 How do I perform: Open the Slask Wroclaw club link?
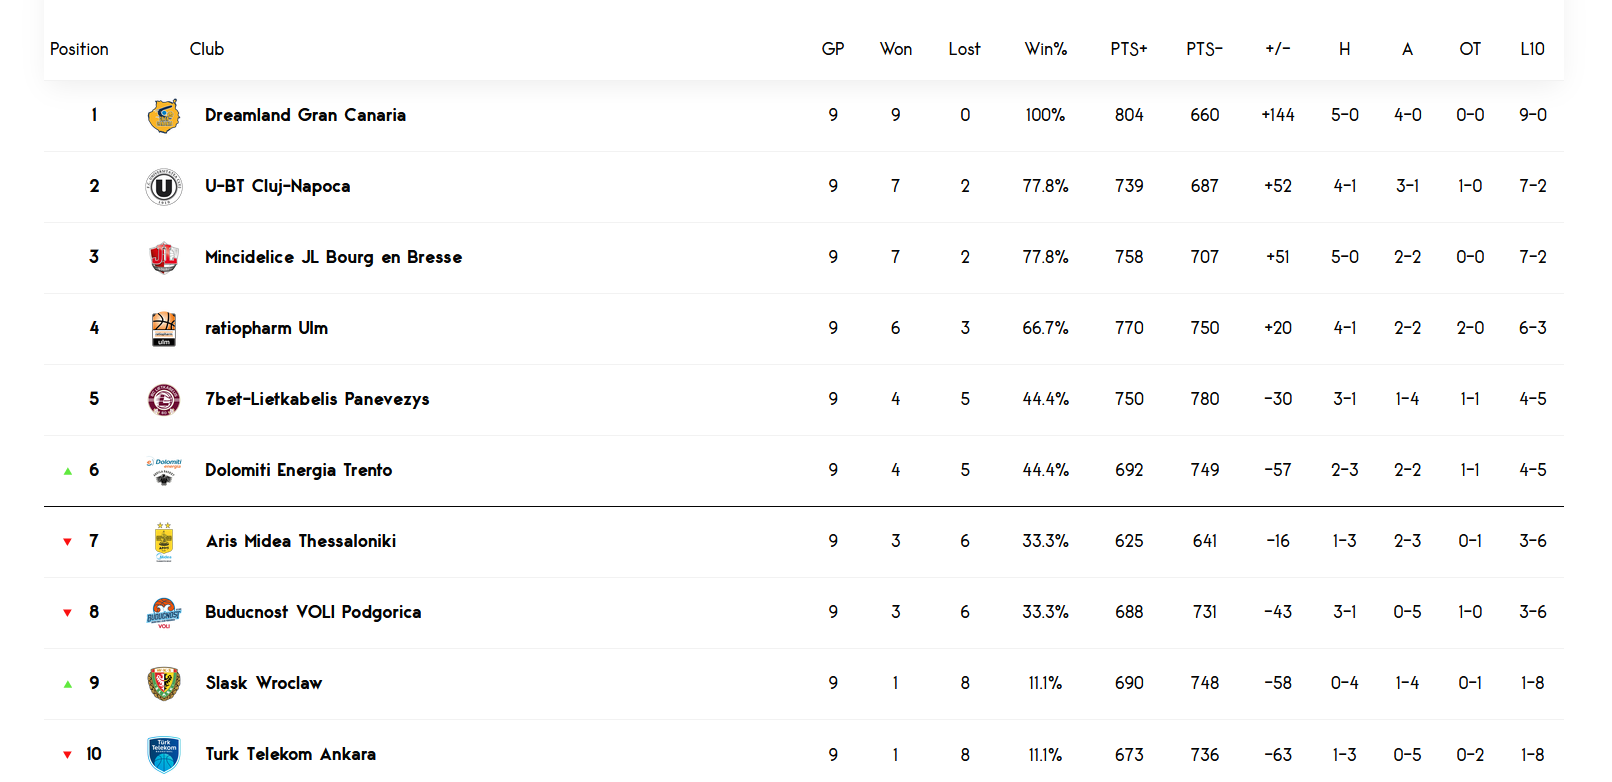264,683
